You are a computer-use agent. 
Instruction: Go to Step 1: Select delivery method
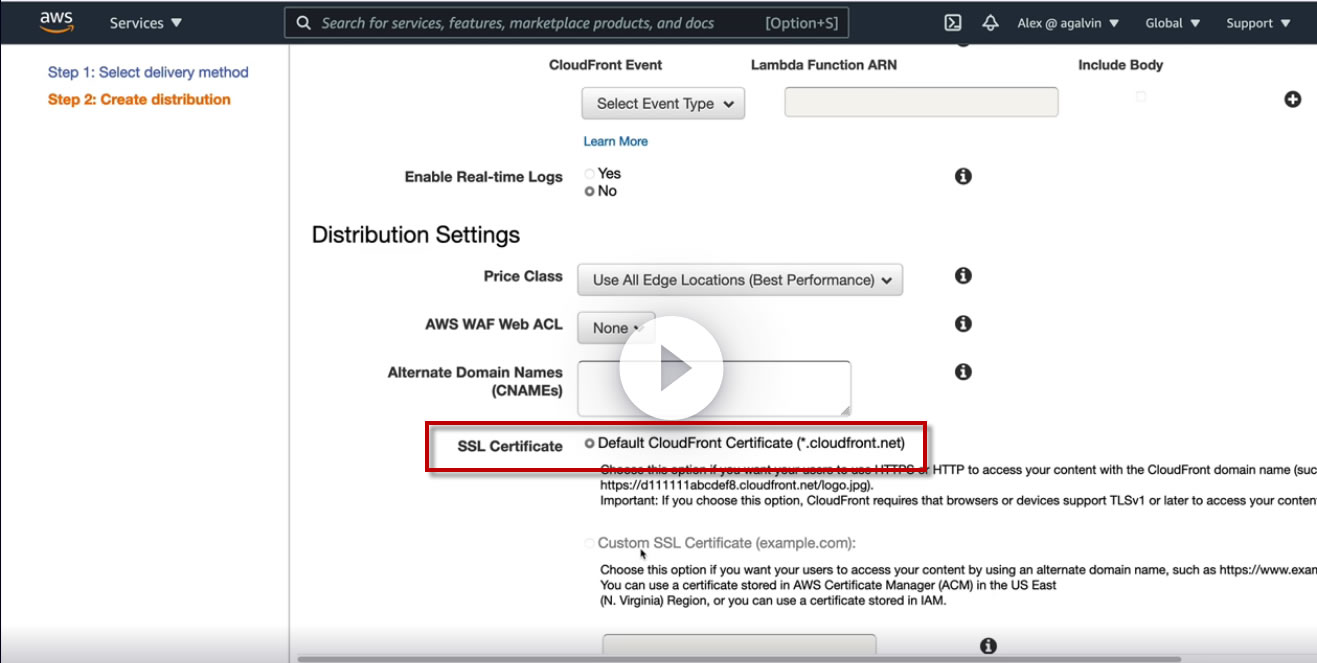pos(148,72)
